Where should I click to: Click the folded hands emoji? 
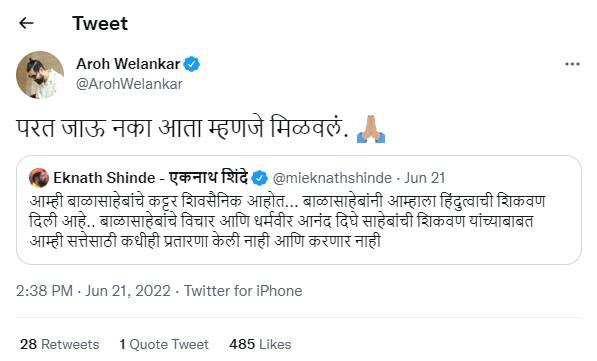pos(371,129)
